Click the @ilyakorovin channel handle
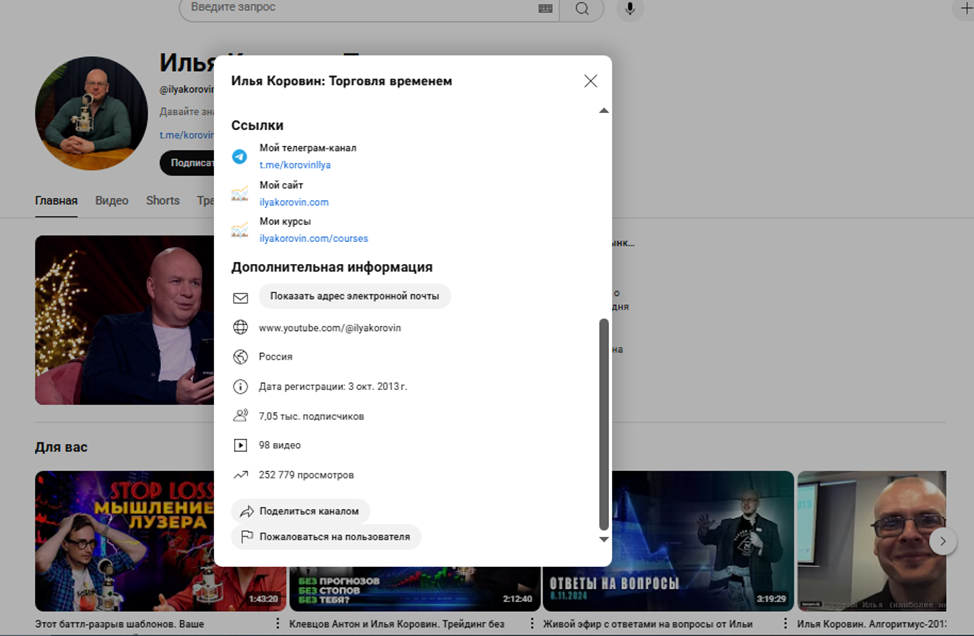974x636 pixels. click(x=186, y=89)
